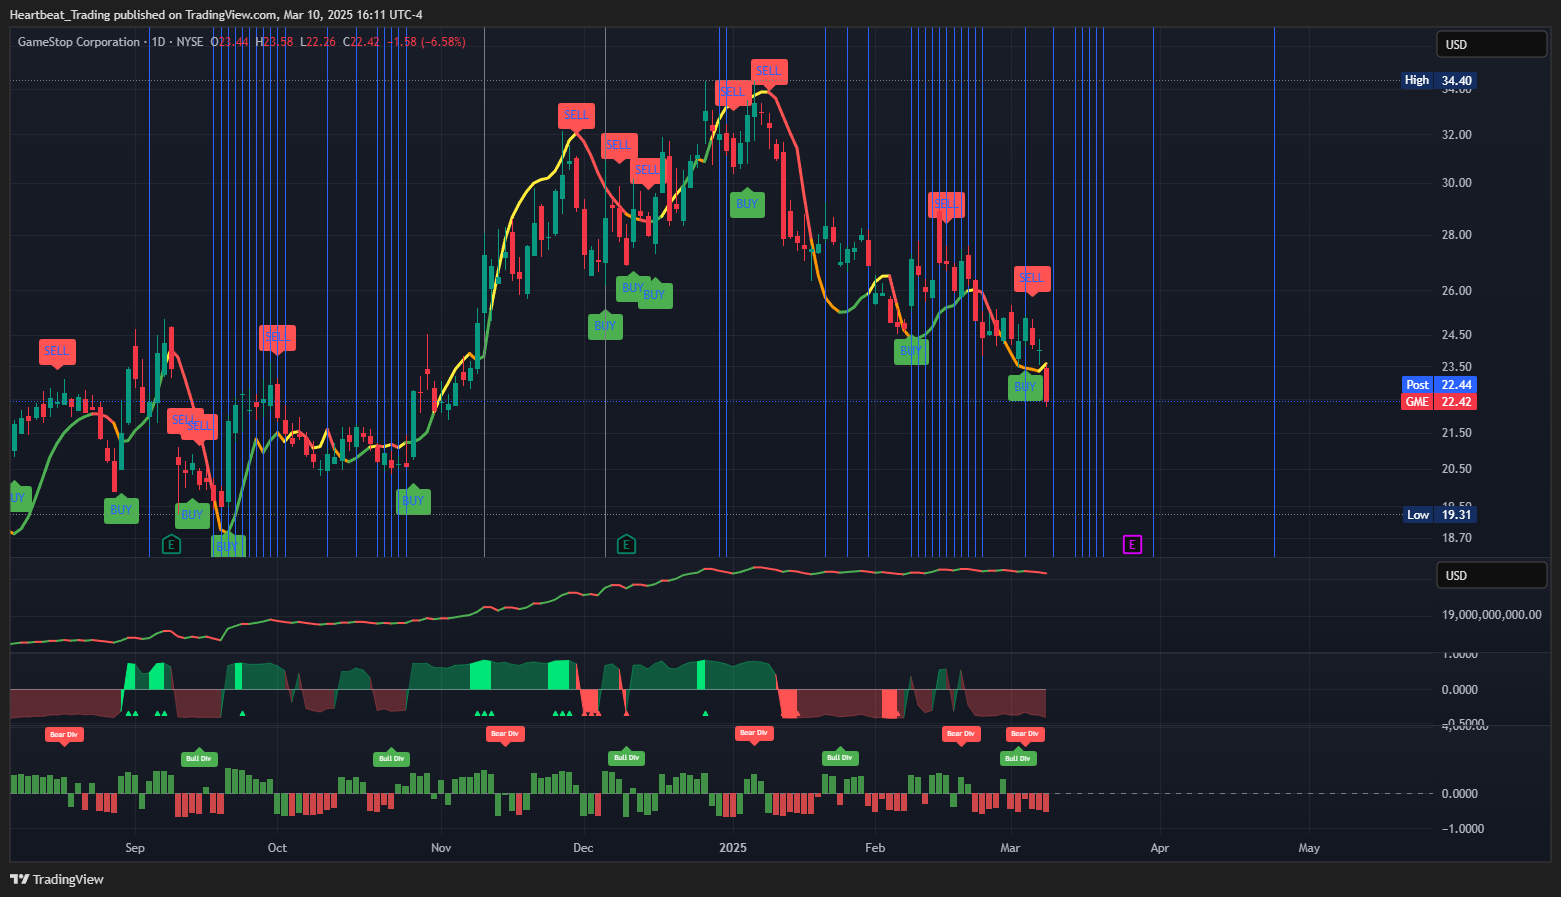Image resolution: width=1561 pixels, height=897 pixels.
Task: Click the 21.50 price axis value
Action: tap(1456, 433)
